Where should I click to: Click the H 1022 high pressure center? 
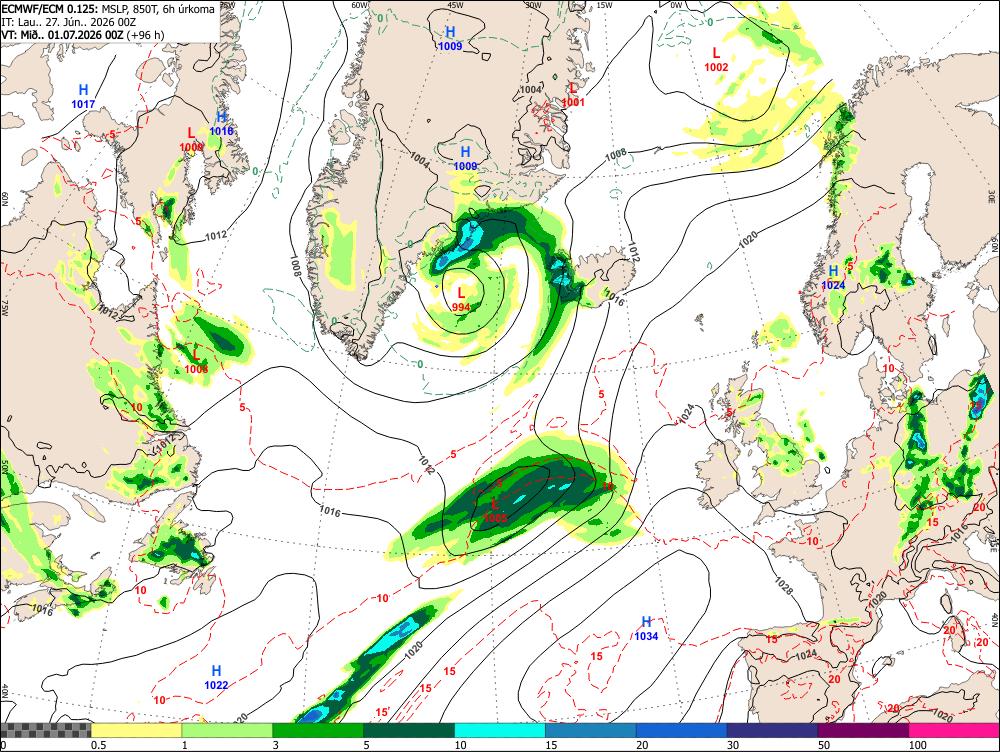coord(216,677)
